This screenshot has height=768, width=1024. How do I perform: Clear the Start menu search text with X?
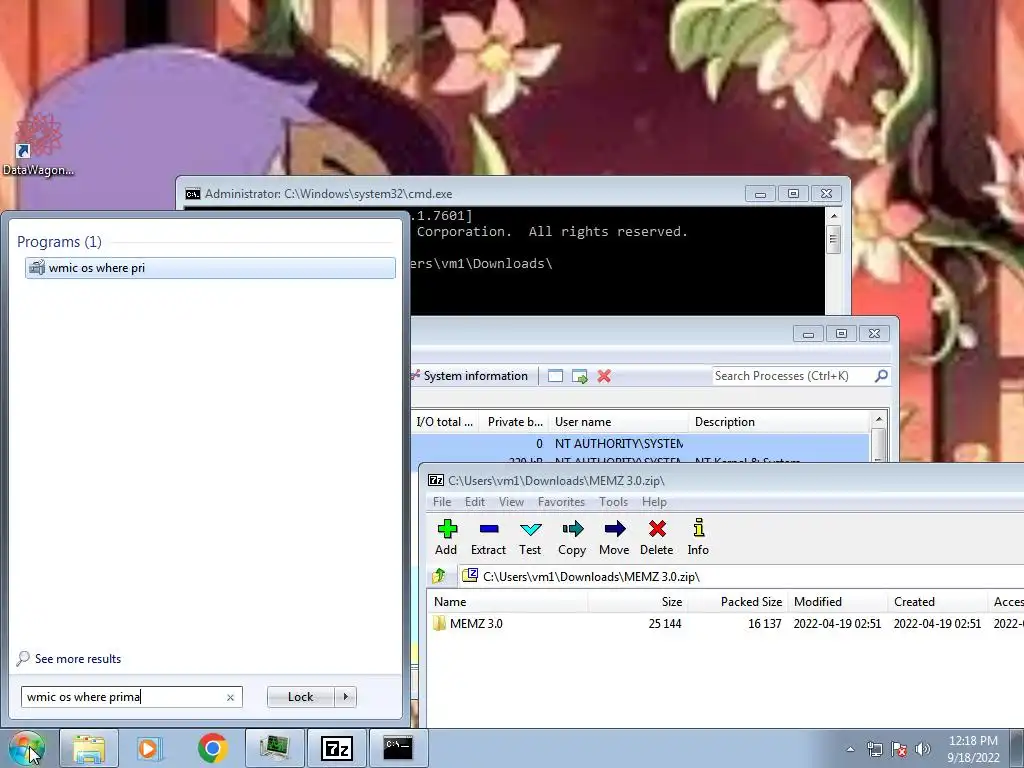click(x=230, y=697)
